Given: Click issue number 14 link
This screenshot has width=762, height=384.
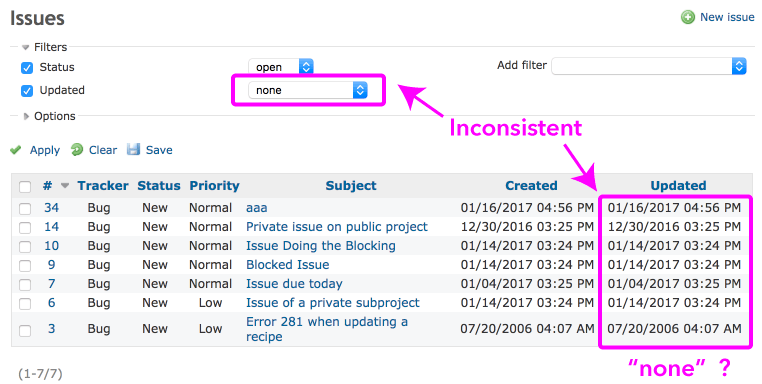Looking at the screenshot, I should (x=52, y=227).
